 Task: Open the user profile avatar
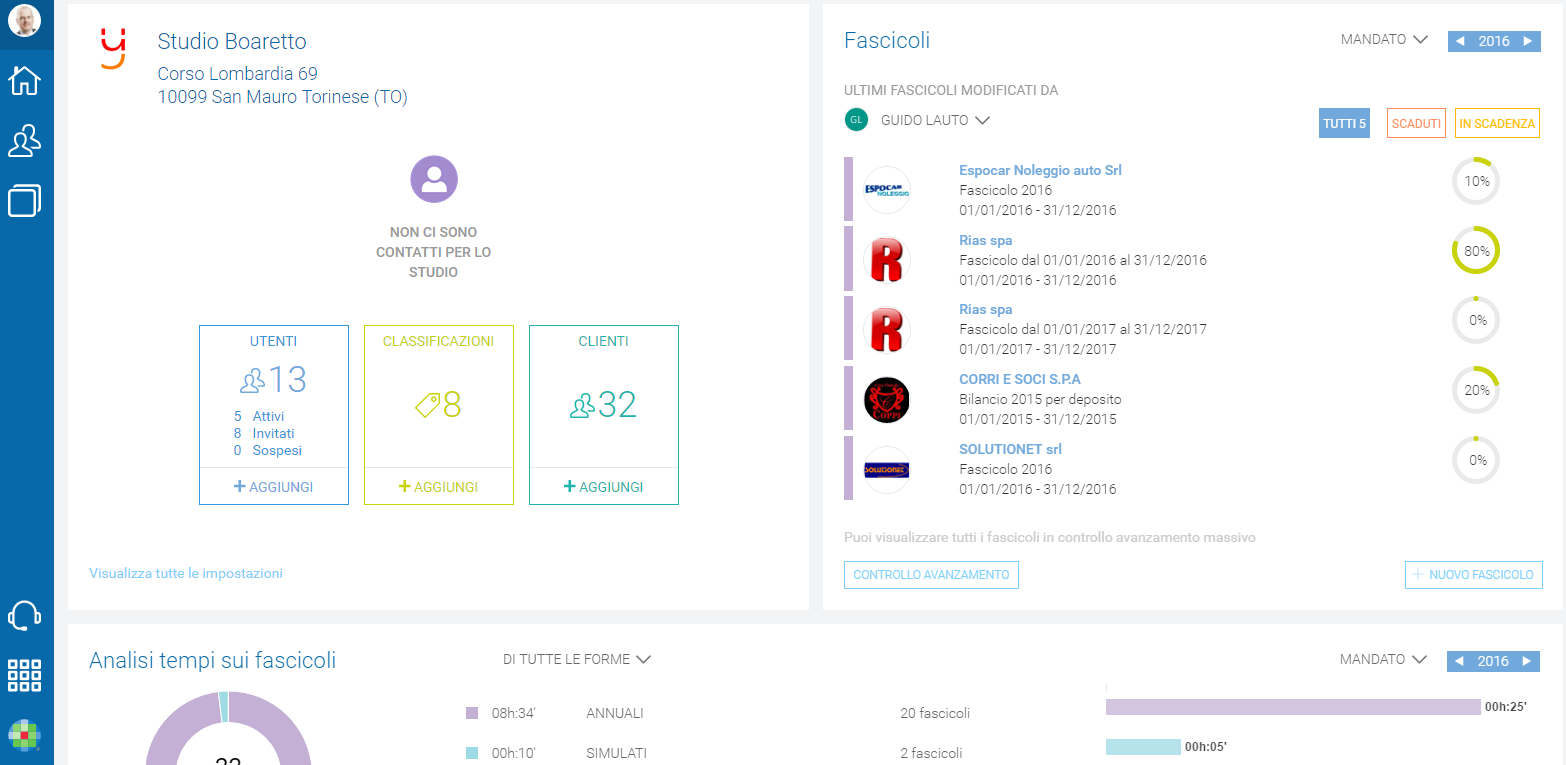click(x=24, y=21)
